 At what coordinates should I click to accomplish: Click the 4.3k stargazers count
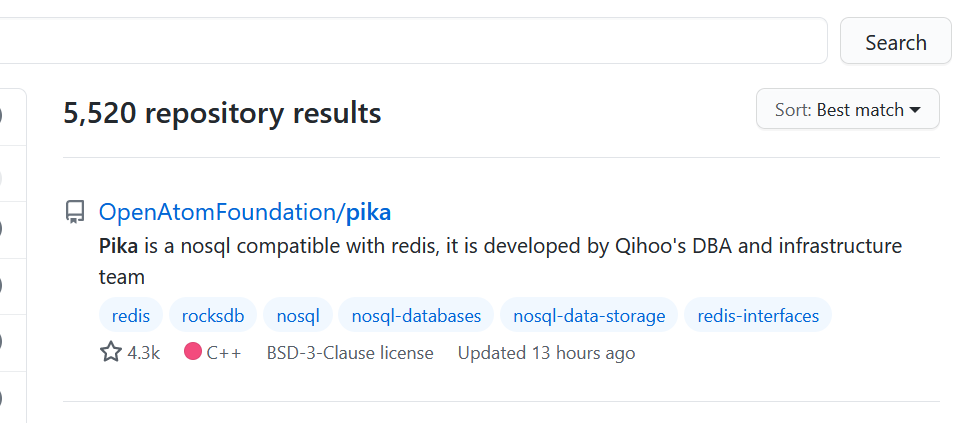click(143, 353)
